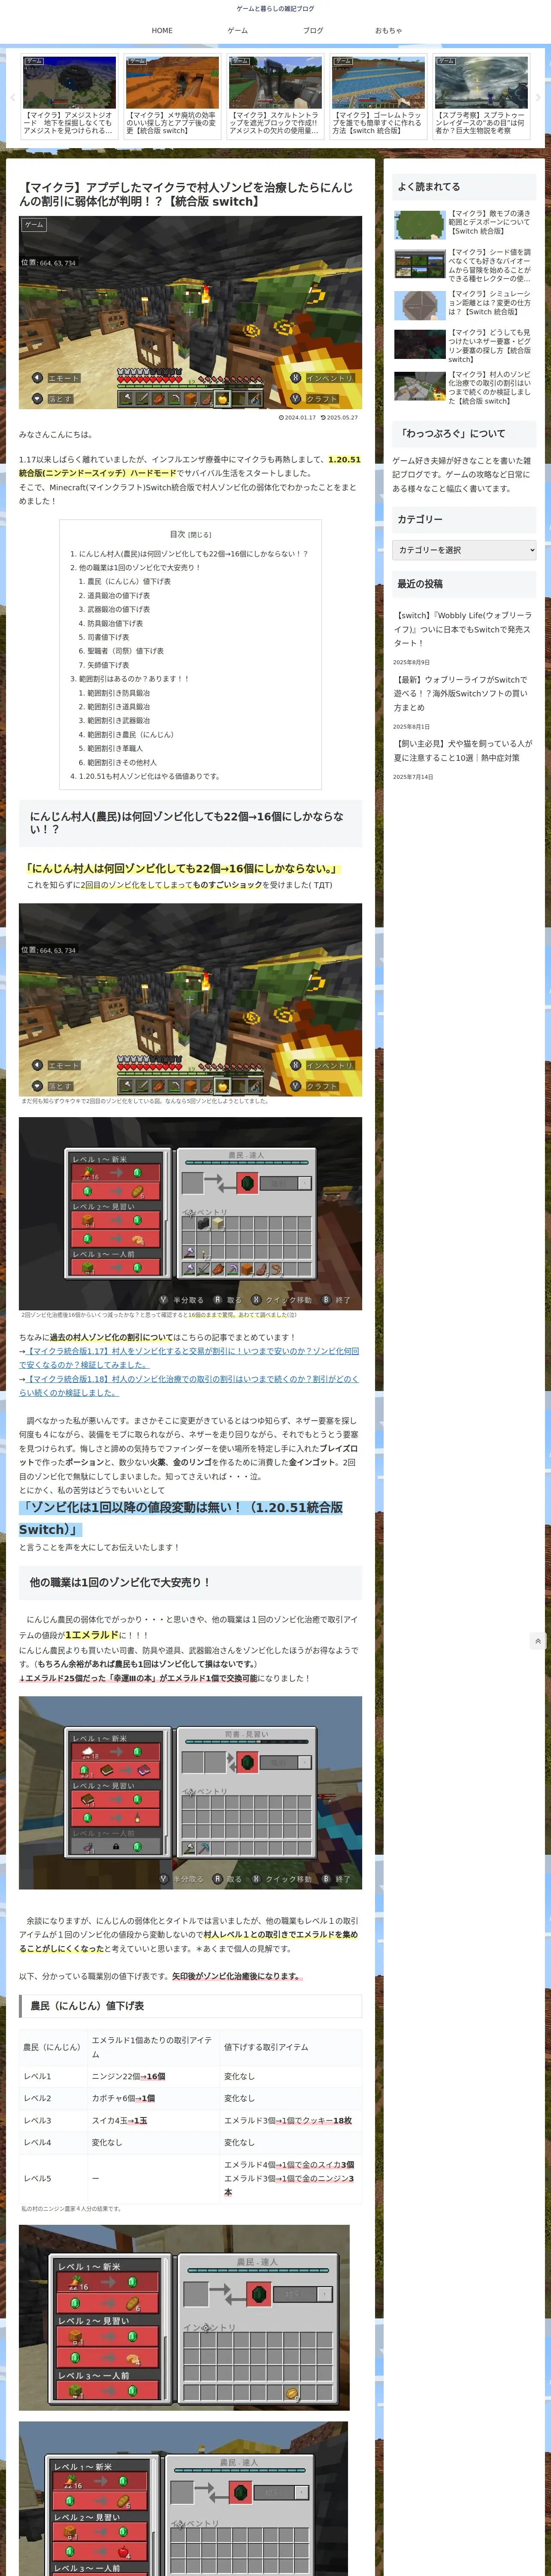
Task: Jump to TOC item 範囲割引はあるのか？あります
Action: (134, 679)
